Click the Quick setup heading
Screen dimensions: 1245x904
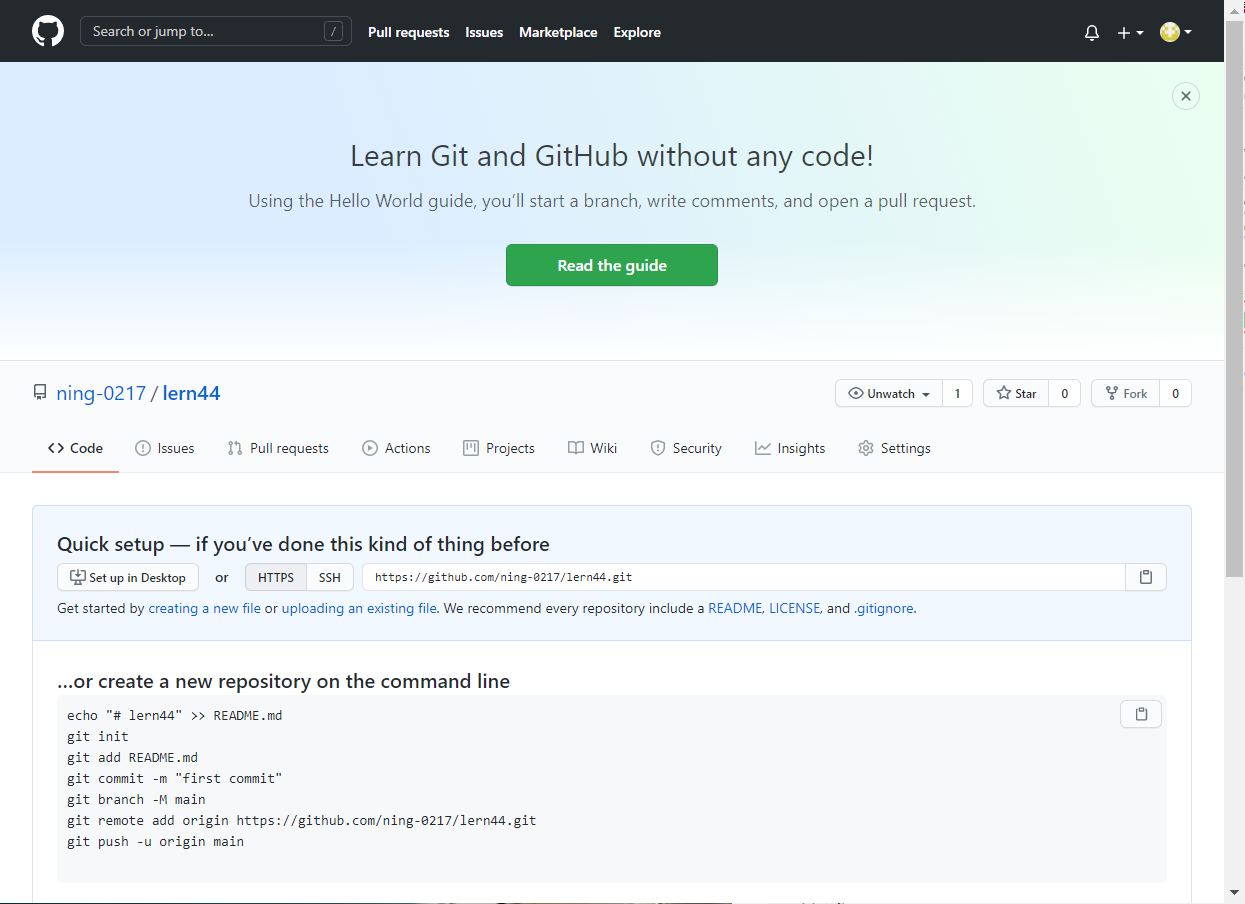tap(303, 545)
